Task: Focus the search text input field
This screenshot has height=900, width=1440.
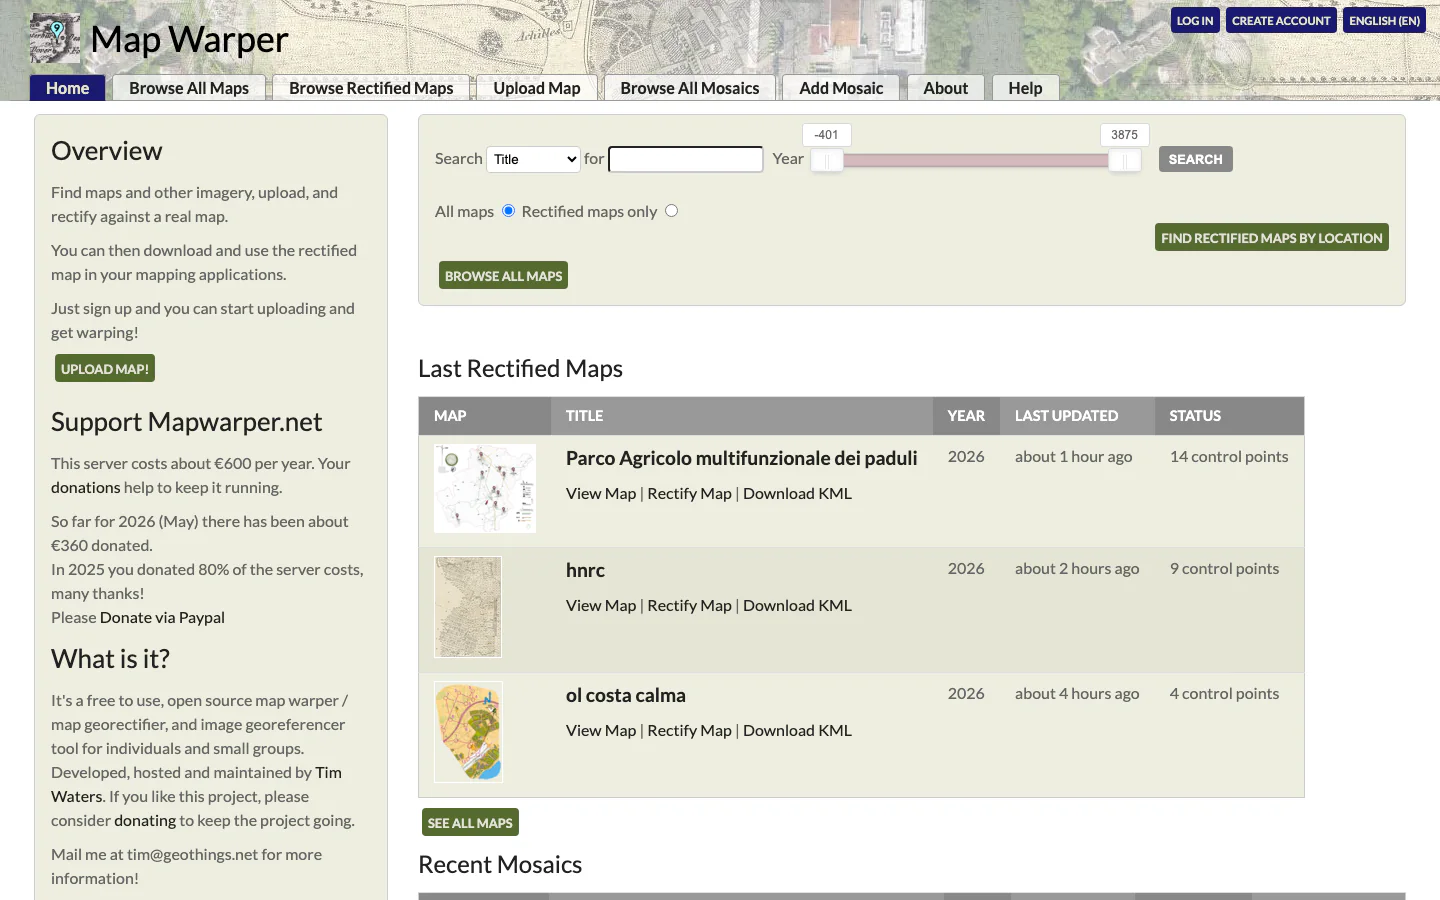Action: point(686,159)
